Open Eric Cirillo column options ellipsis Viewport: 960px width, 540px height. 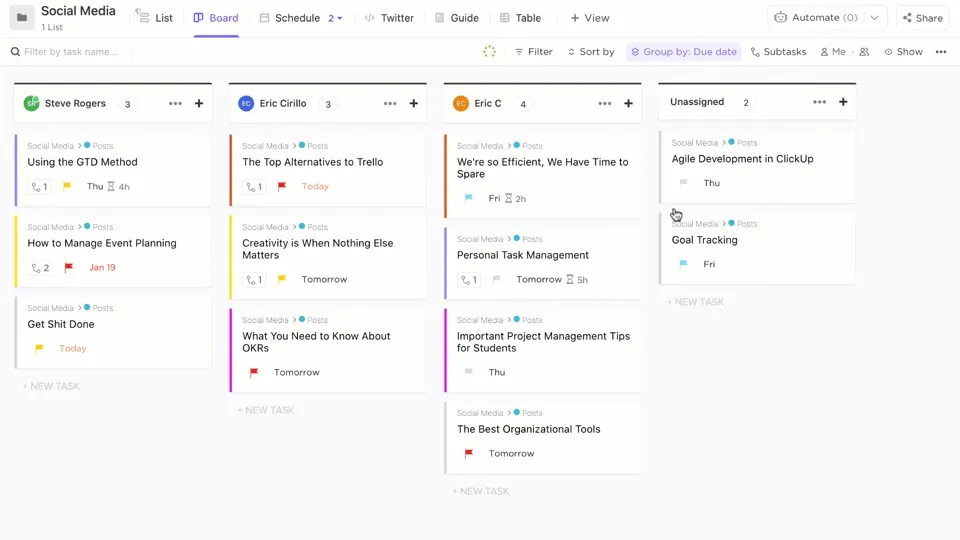pos(390,103)
